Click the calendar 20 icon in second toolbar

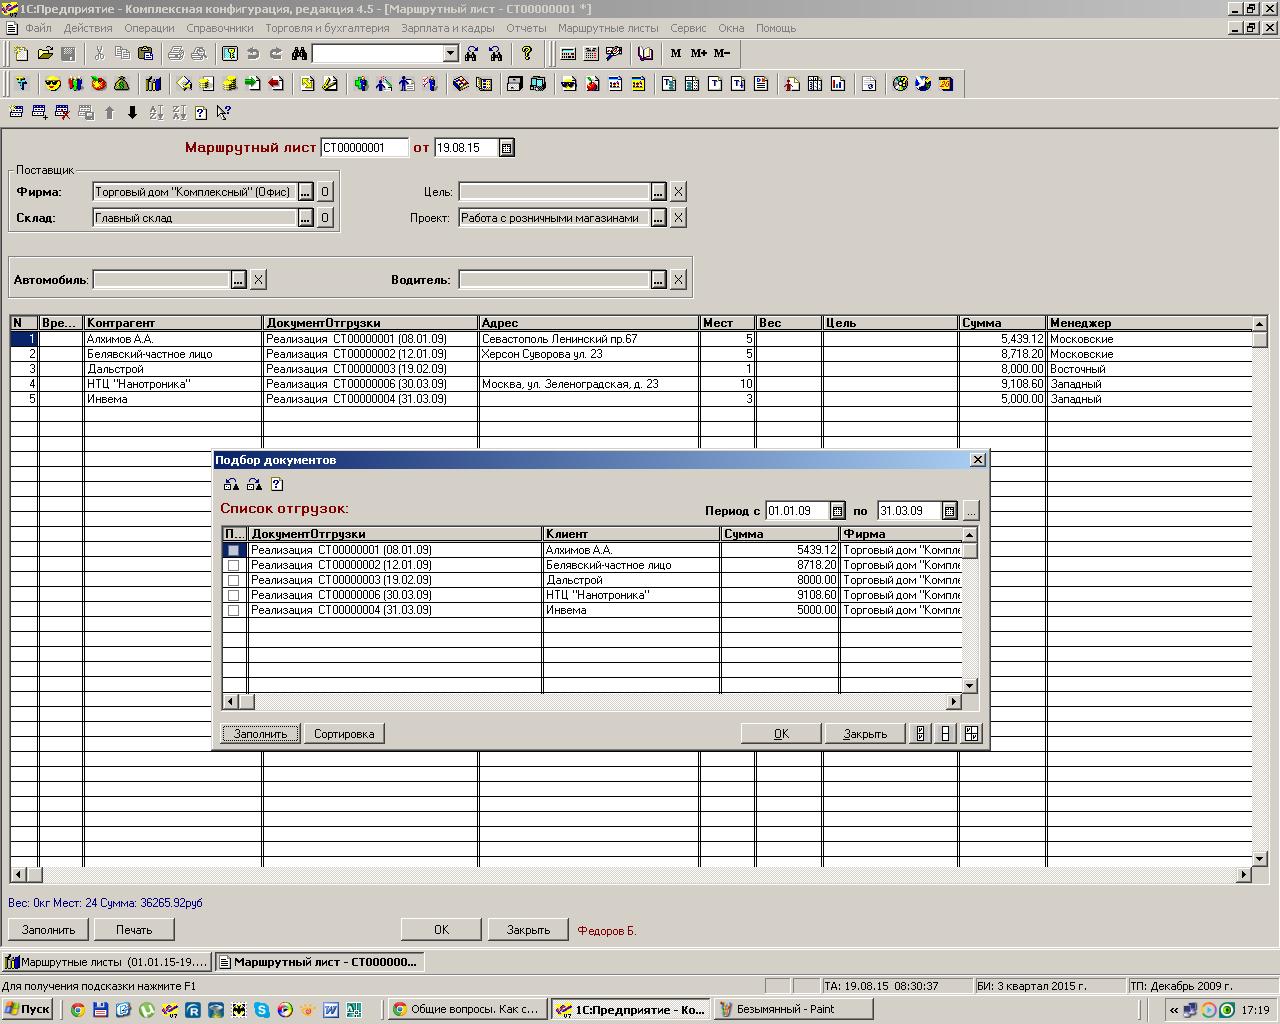[946, 84]
